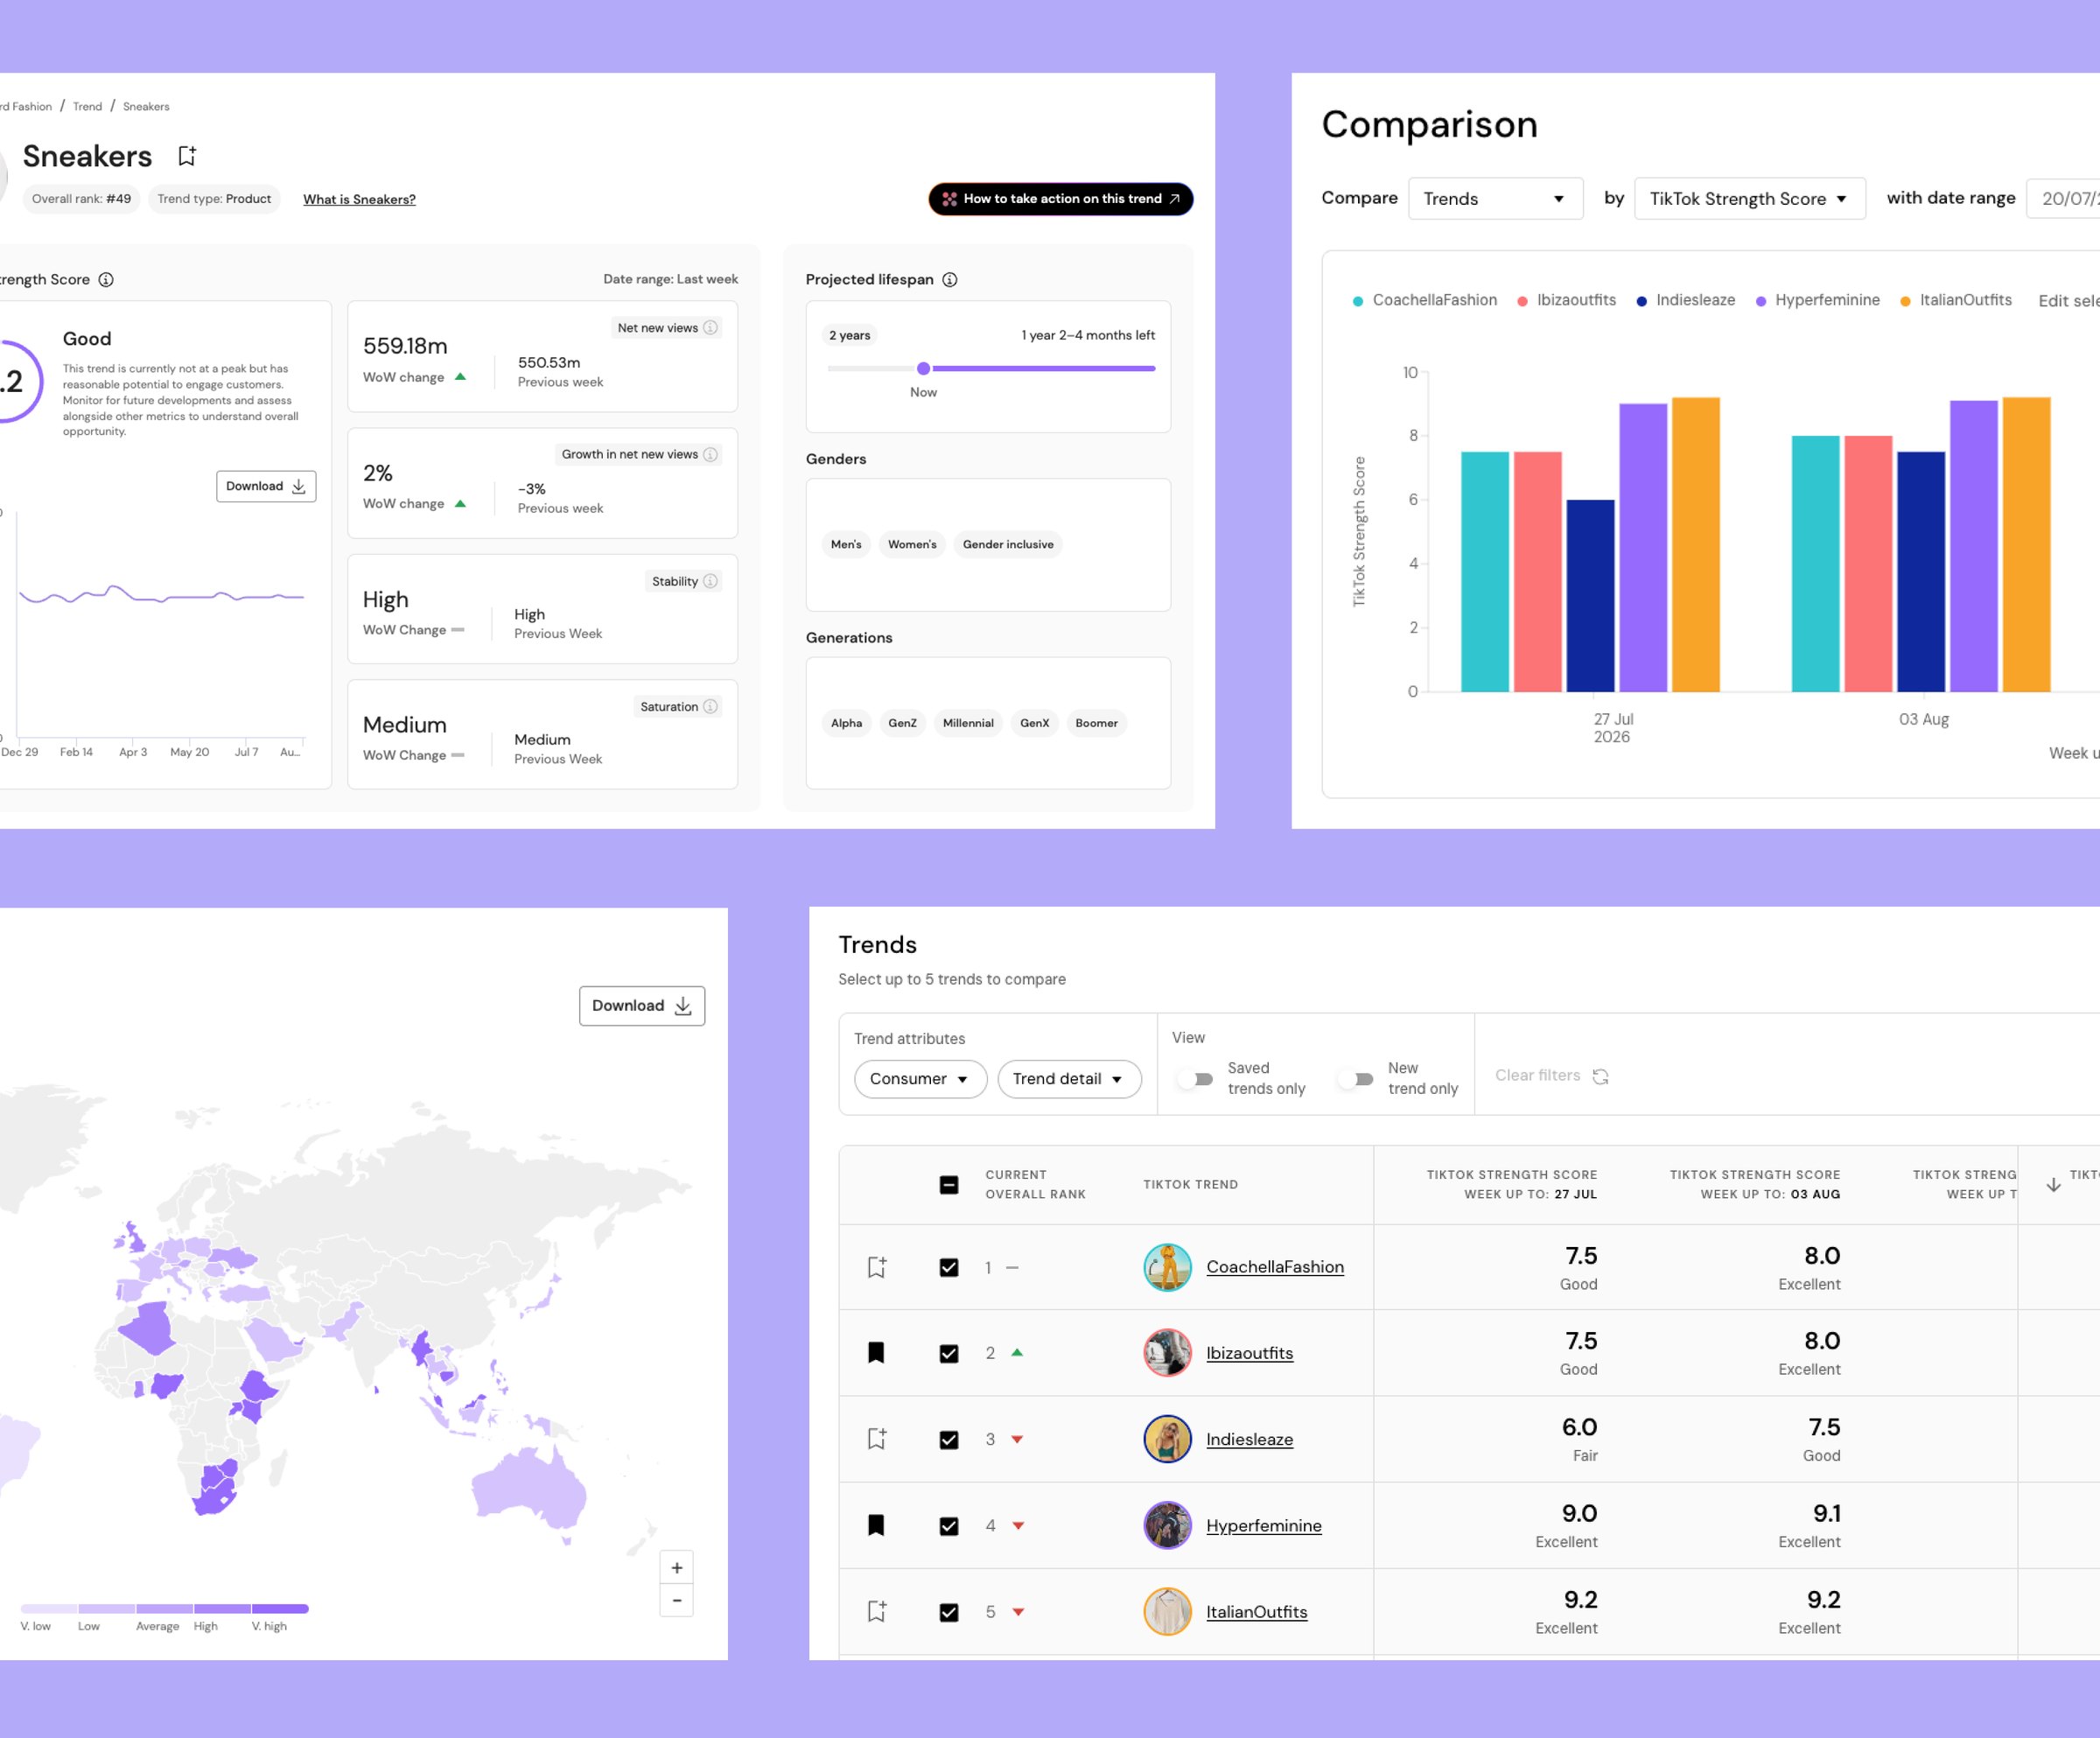Open the Compare Trends dropdown
Screen dimensions: 2100x1738
(1495, 198)
